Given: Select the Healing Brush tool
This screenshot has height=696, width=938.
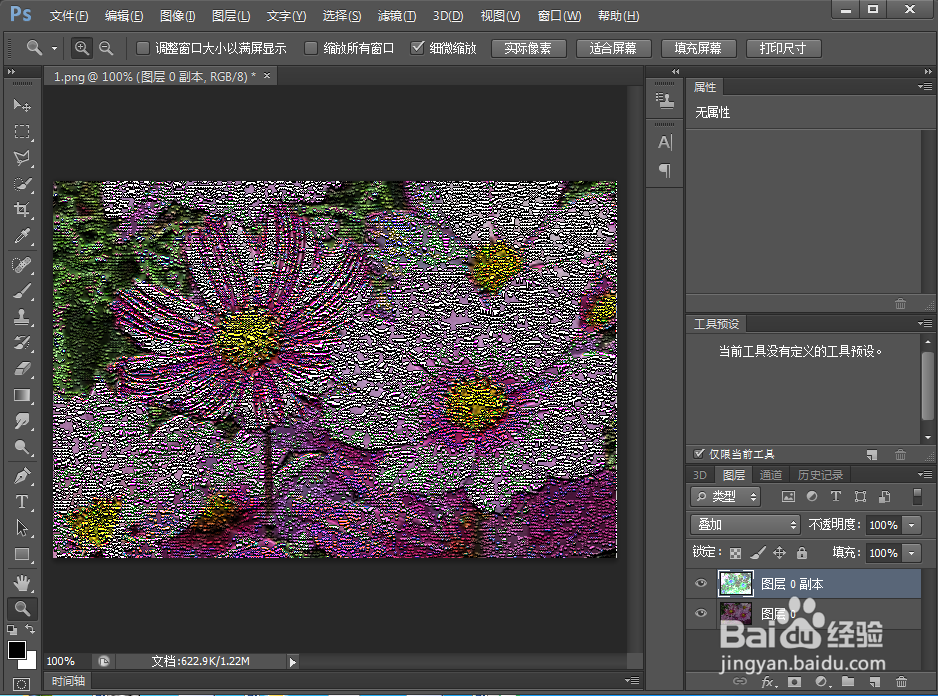Looking at the screenshot, I should 22,265.
